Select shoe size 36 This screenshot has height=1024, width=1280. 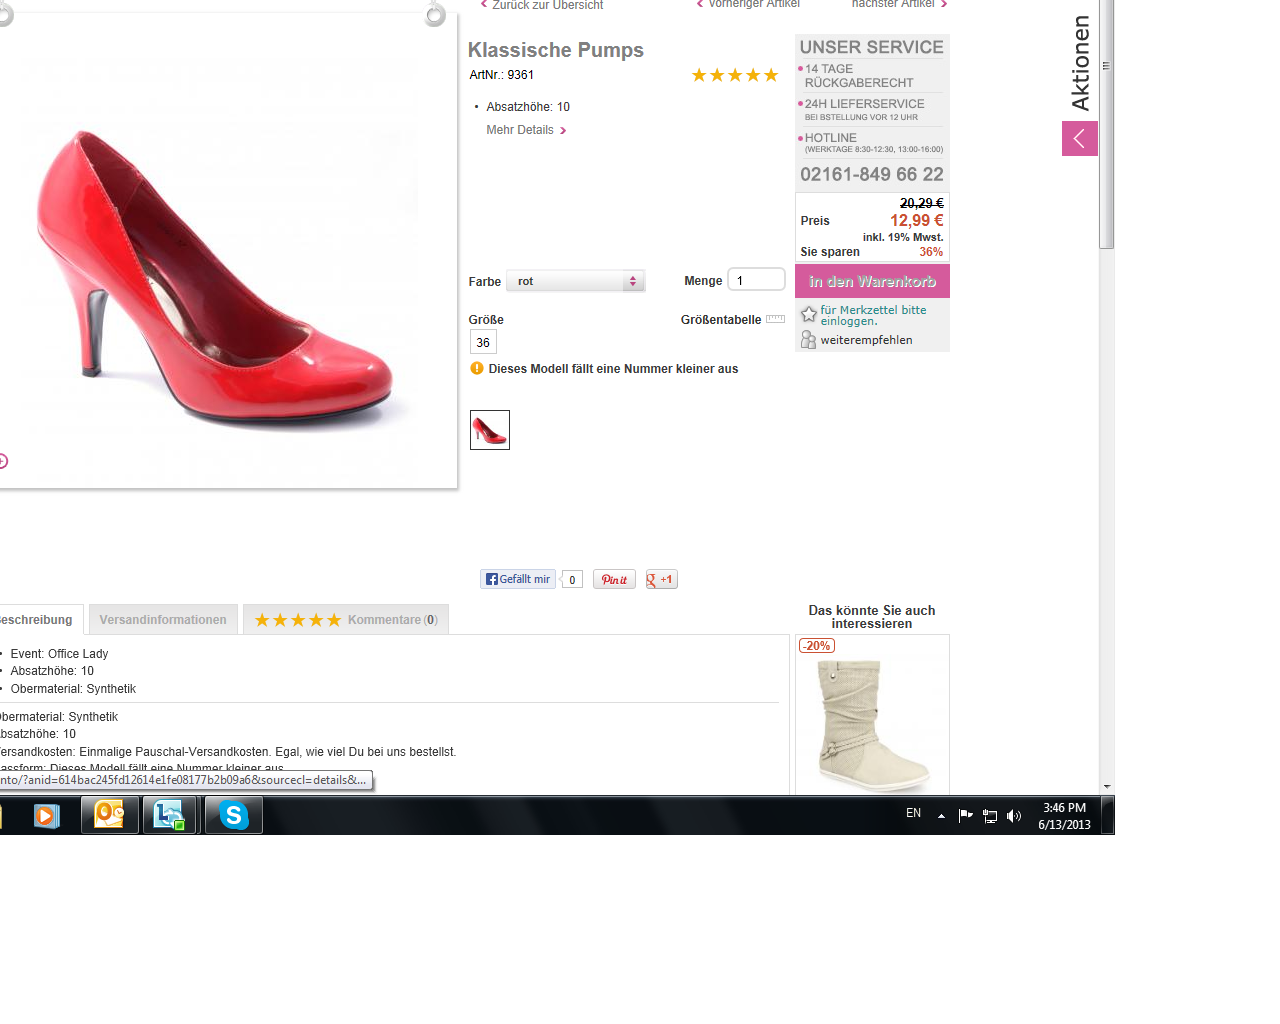click(483, 342)
